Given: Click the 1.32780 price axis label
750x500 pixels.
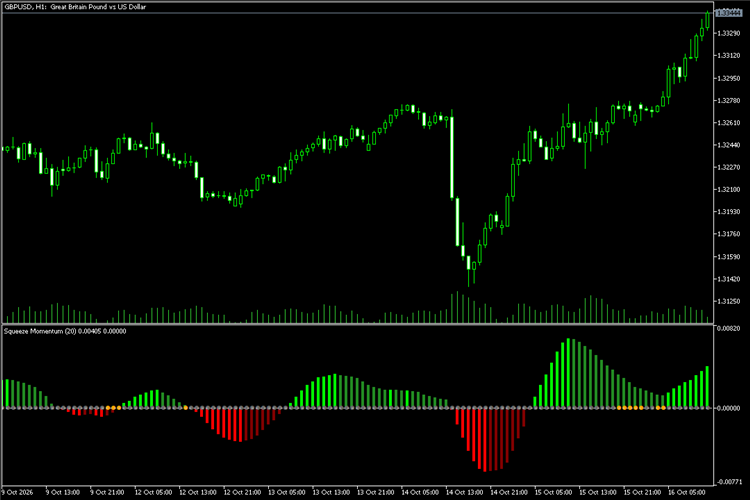Looking at the screenshot, I should click(728, 100).
